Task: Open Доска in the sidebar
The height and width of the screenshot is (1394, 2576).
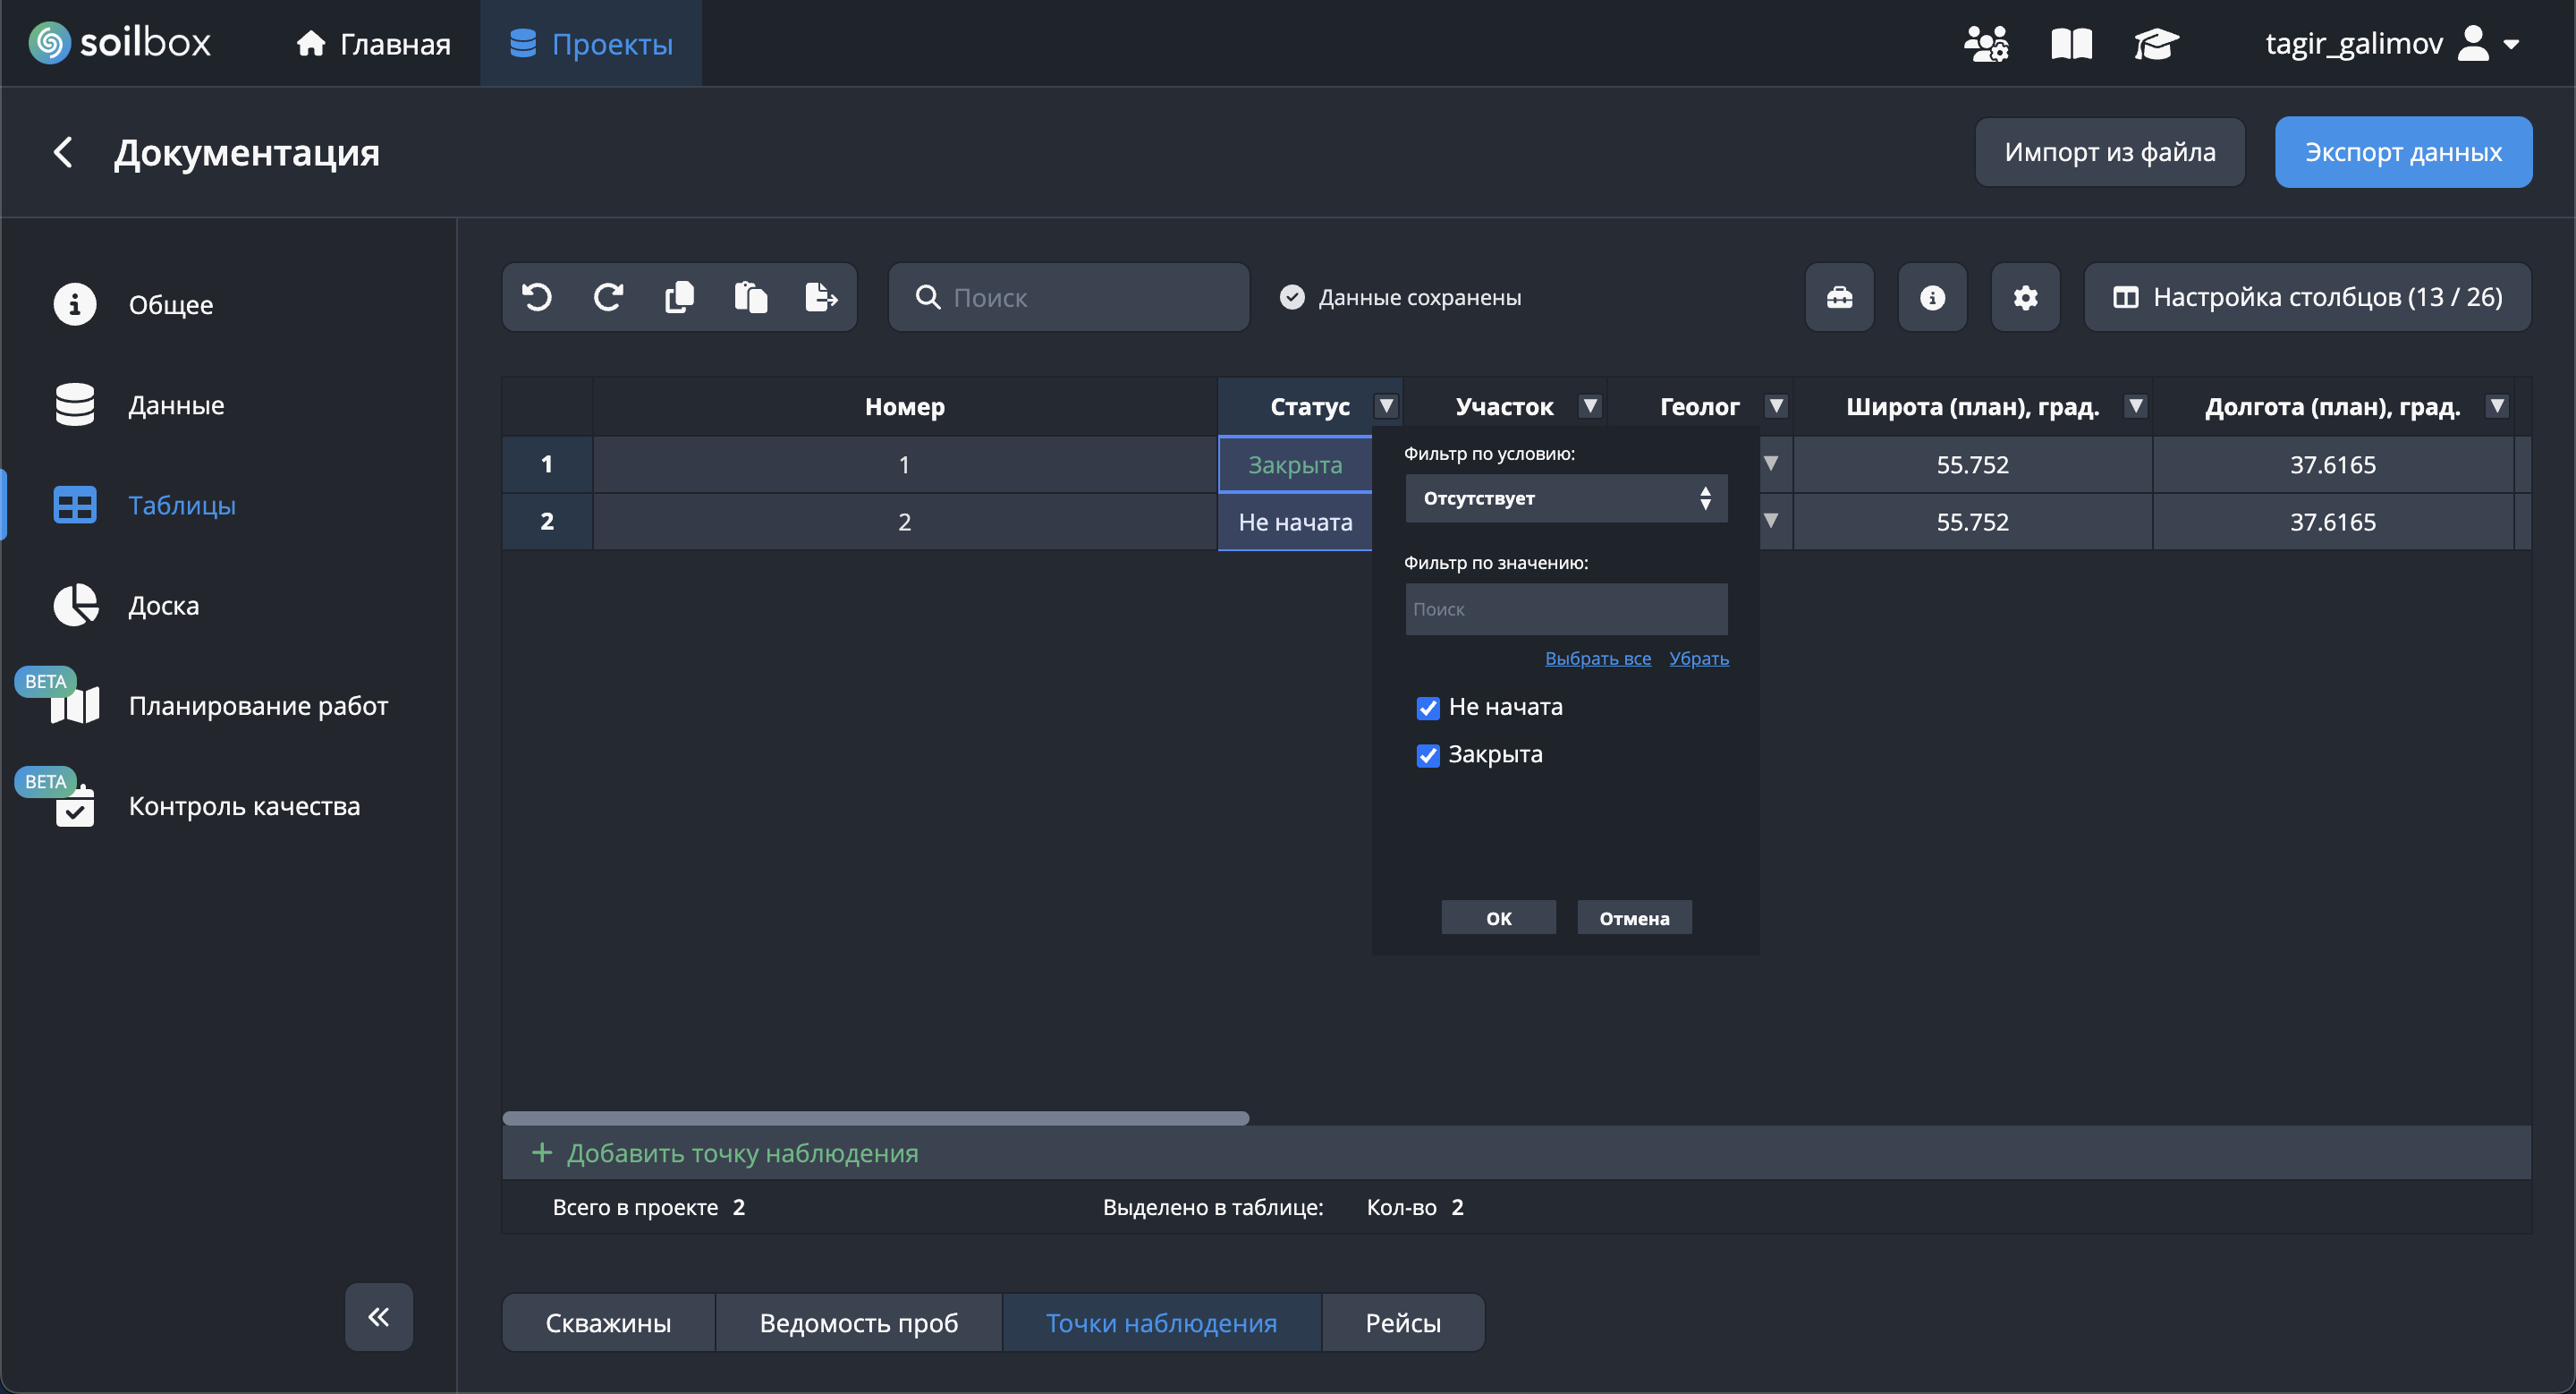Action: (163, 605)
